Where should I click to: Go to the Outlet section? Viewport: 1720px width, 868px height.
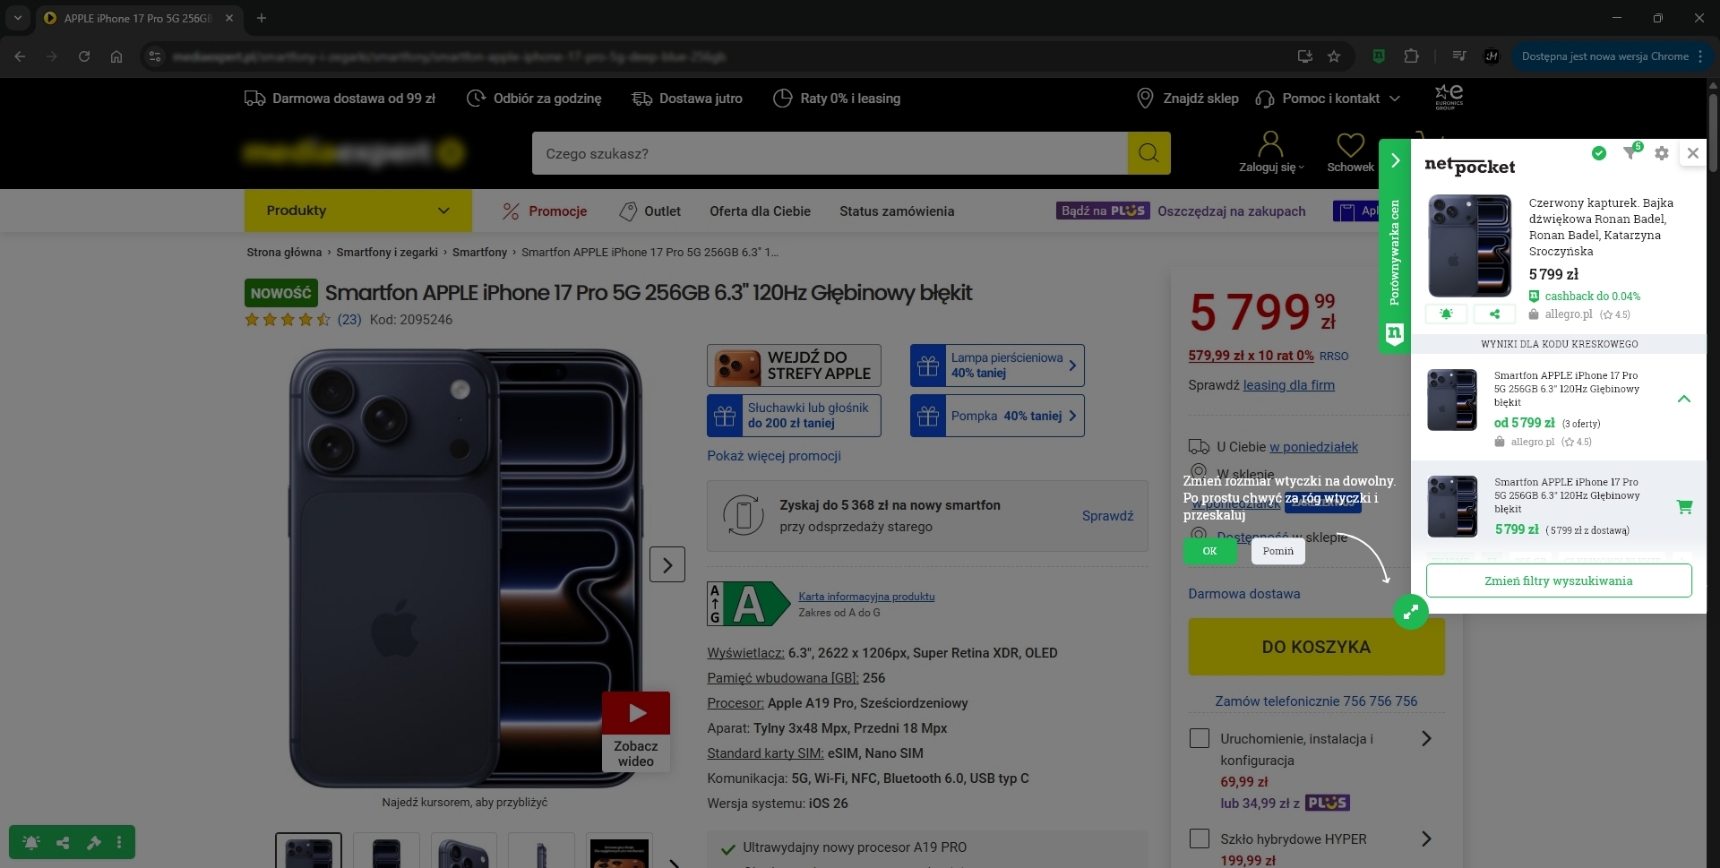pyautogui.click(x=650, y=211)
